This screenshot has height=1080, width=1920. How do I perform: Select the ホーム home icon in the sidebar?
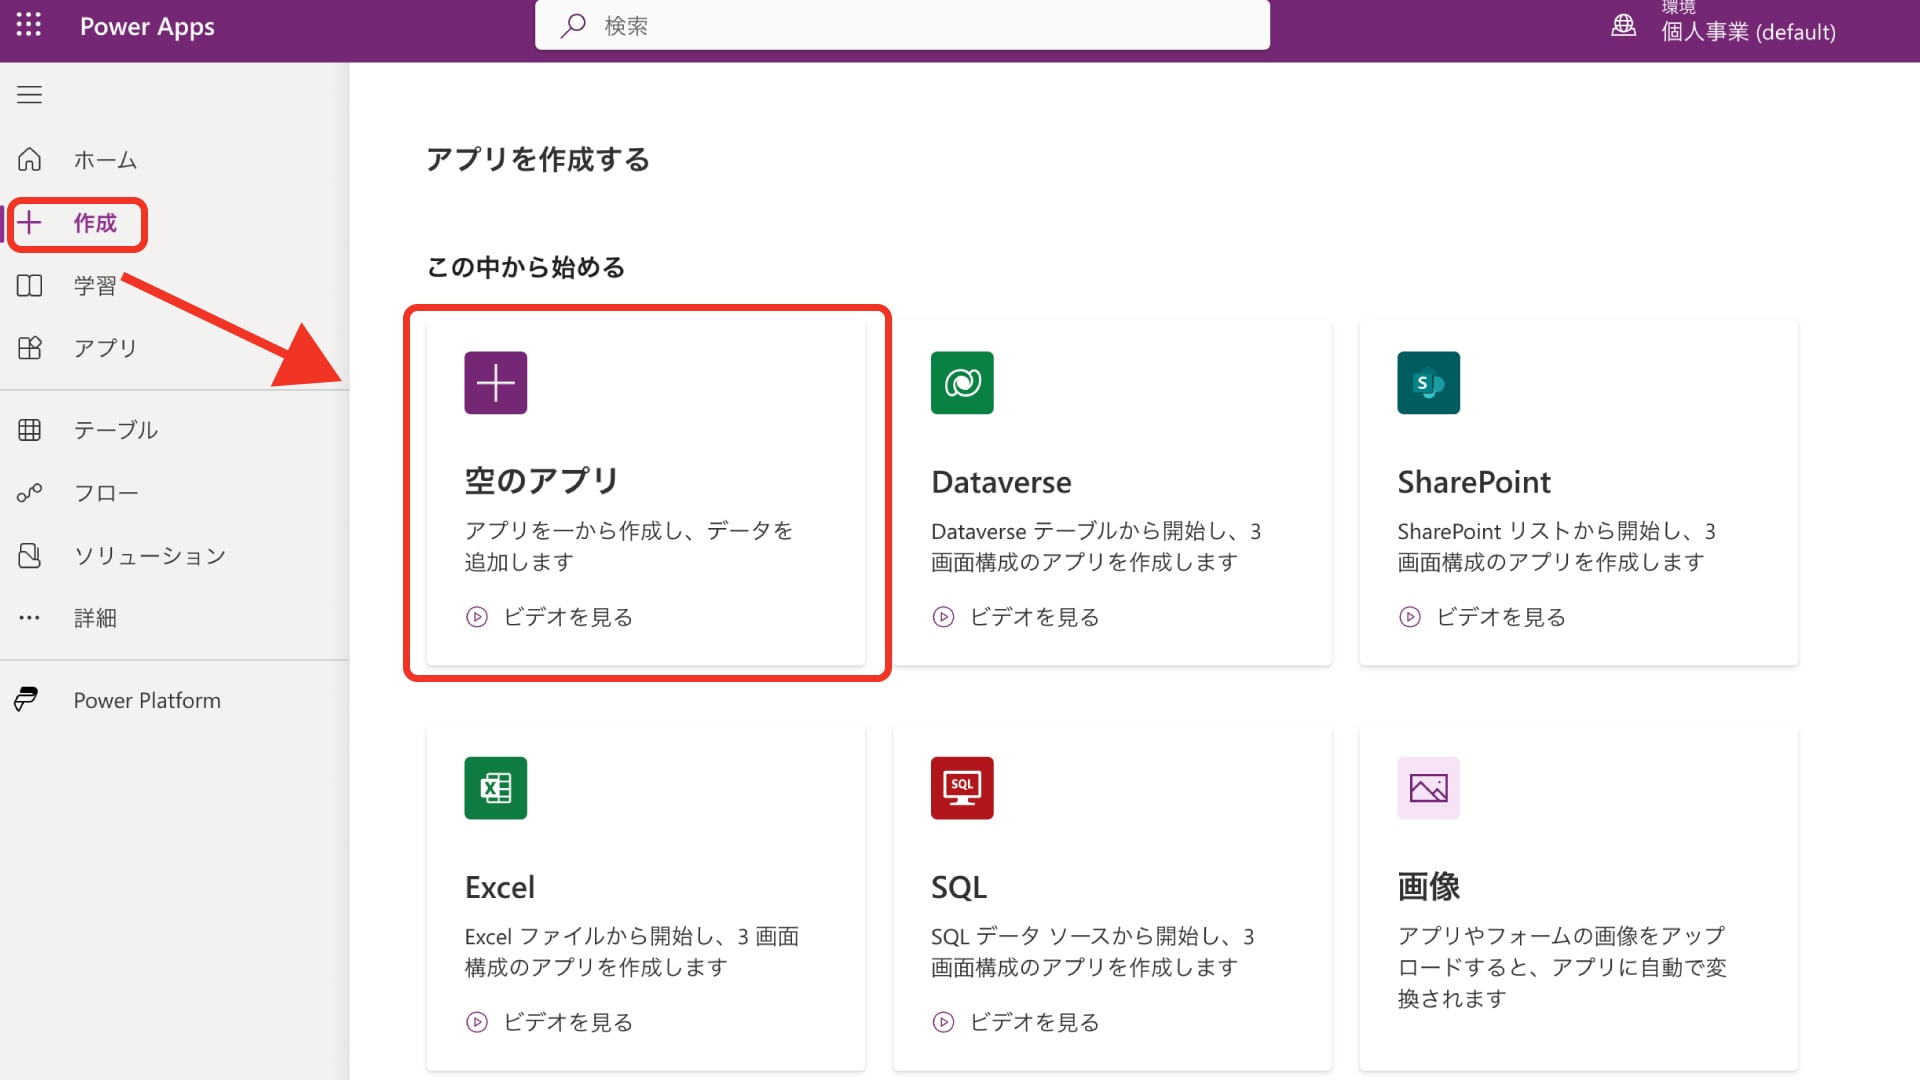(29, 159)
